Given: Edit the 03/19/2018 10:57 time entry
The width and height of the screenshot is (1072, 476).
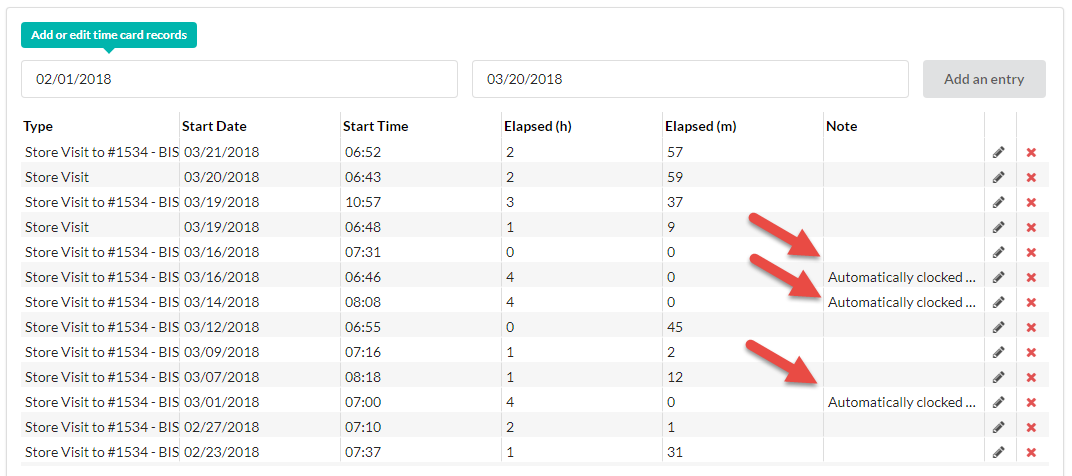Looking at the screenshot, I should (998, 202).
